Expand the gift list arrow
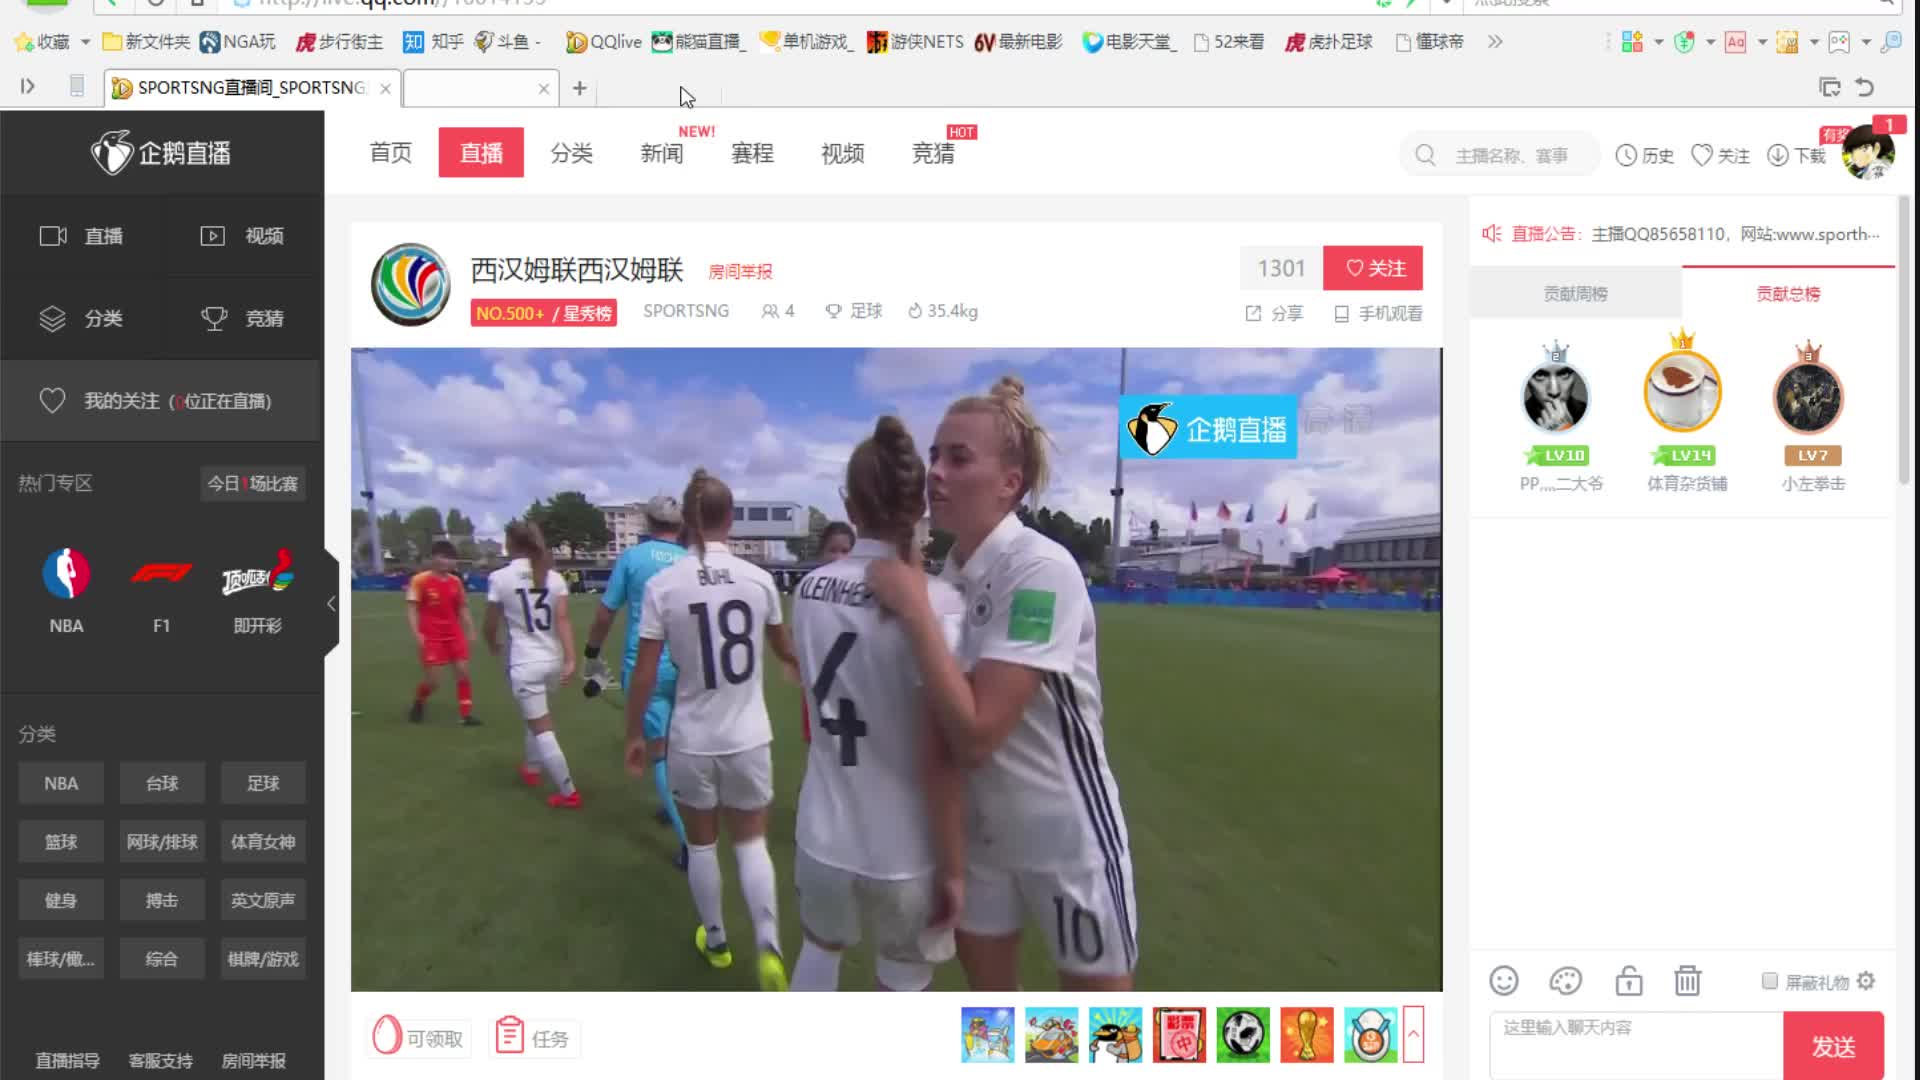Viewport: 1920px width, 1080px height. (x=1413, y=1034)
